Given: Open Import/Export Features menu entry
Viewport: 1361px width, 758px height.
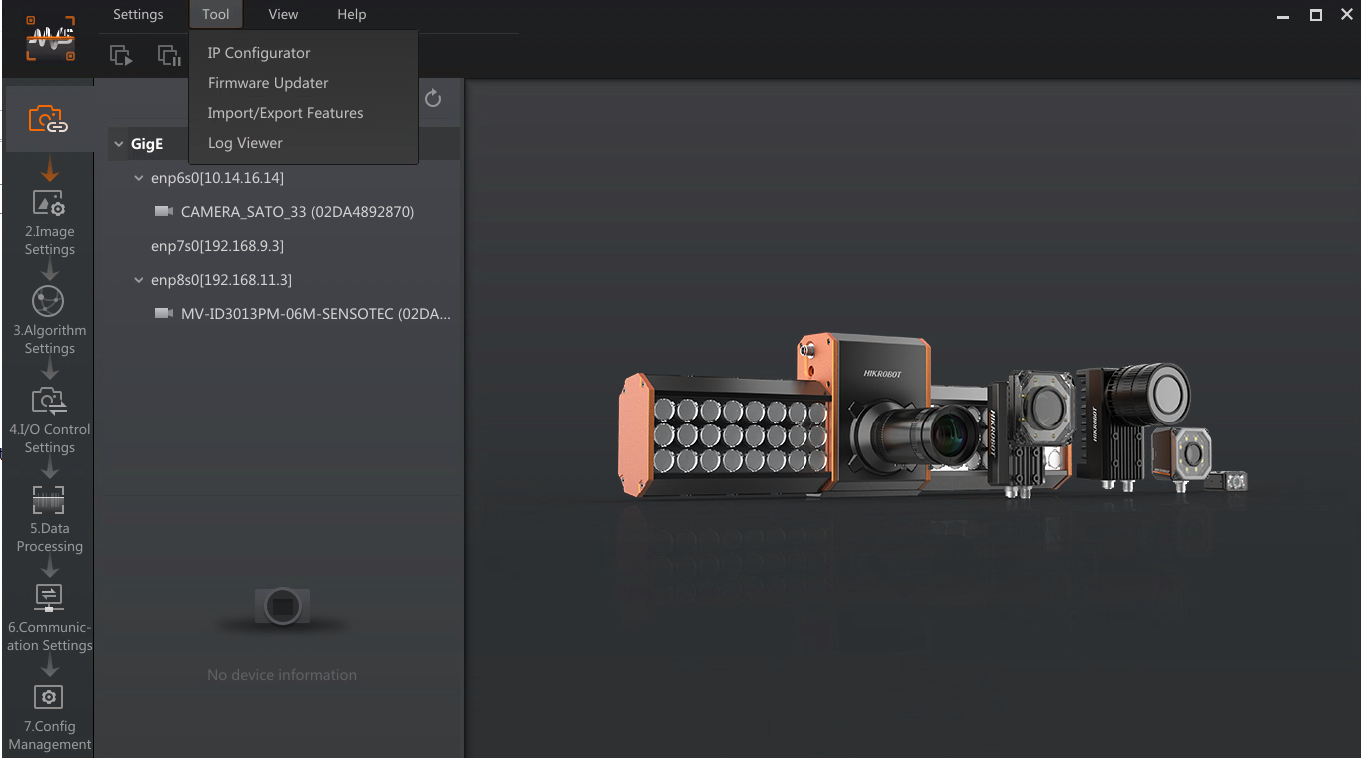Looking at the screenshot, I should [285, 113].
